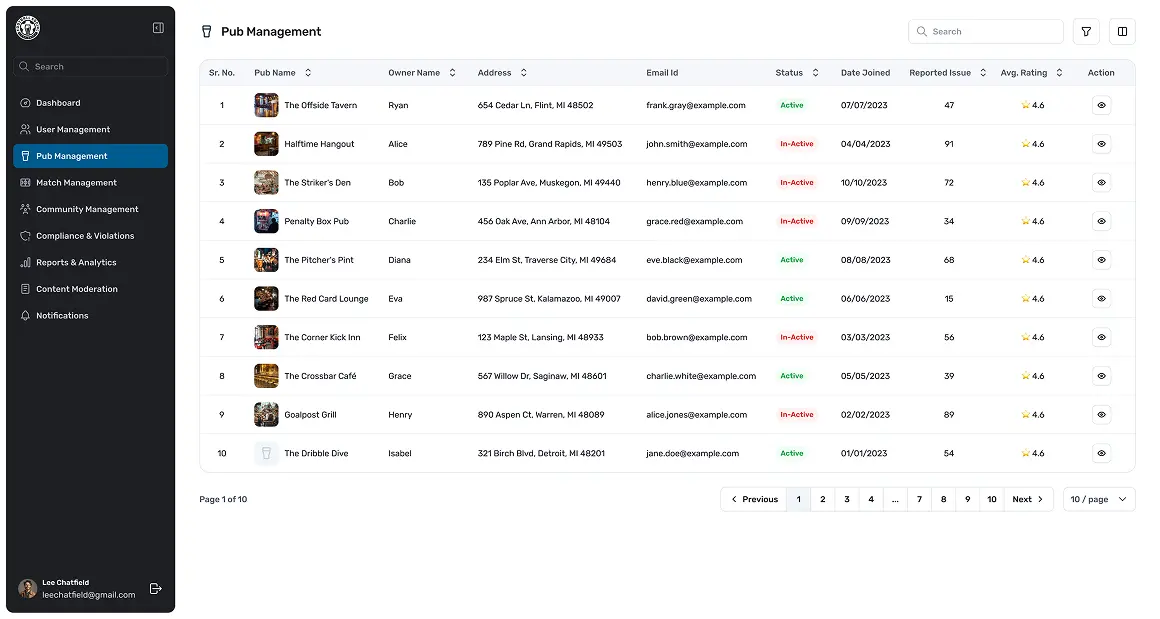Screen dimensions: 1160x619
Task: Sort by Avg. Rating column
Action: click(1059, 73)
